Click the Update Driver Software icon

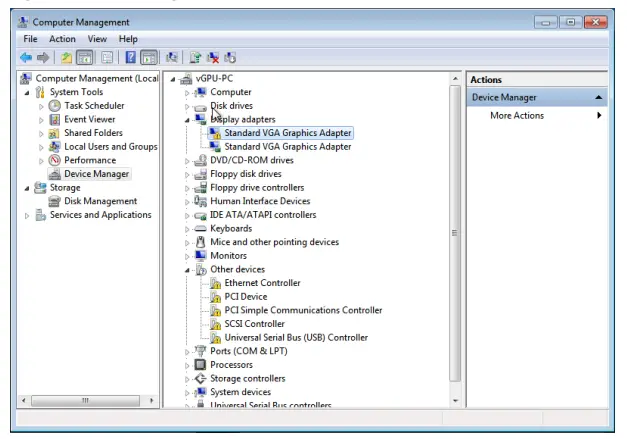coord(195,58)
